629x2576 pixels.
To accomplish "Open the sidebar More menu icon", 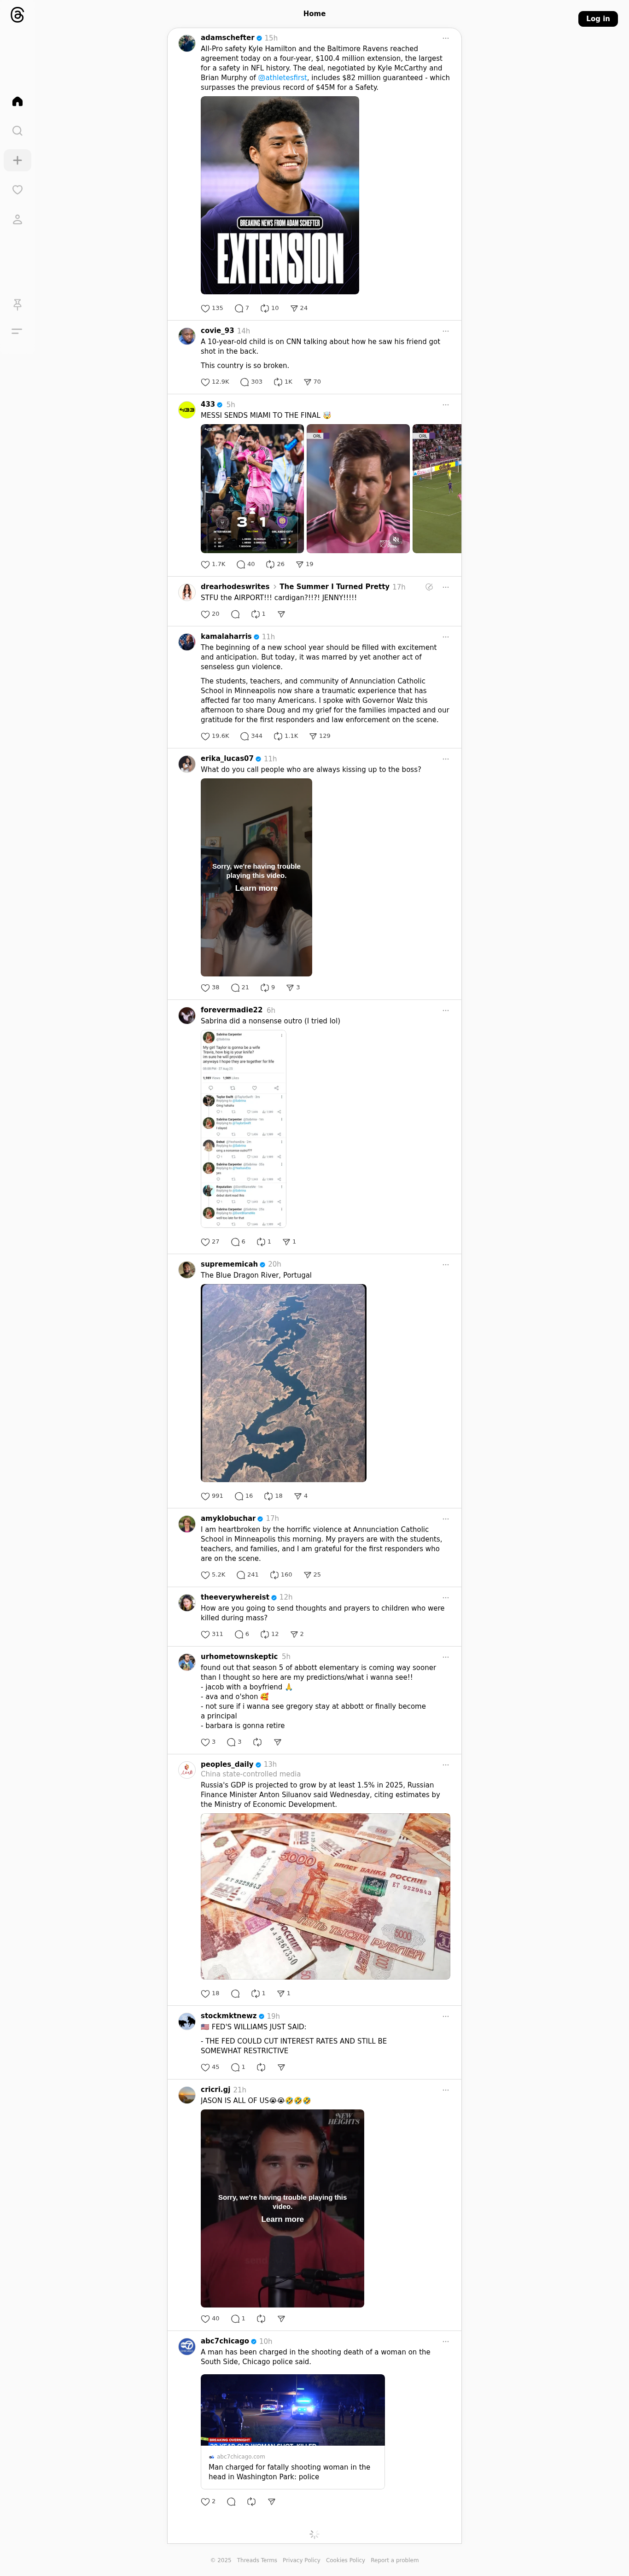I will 17,331.
